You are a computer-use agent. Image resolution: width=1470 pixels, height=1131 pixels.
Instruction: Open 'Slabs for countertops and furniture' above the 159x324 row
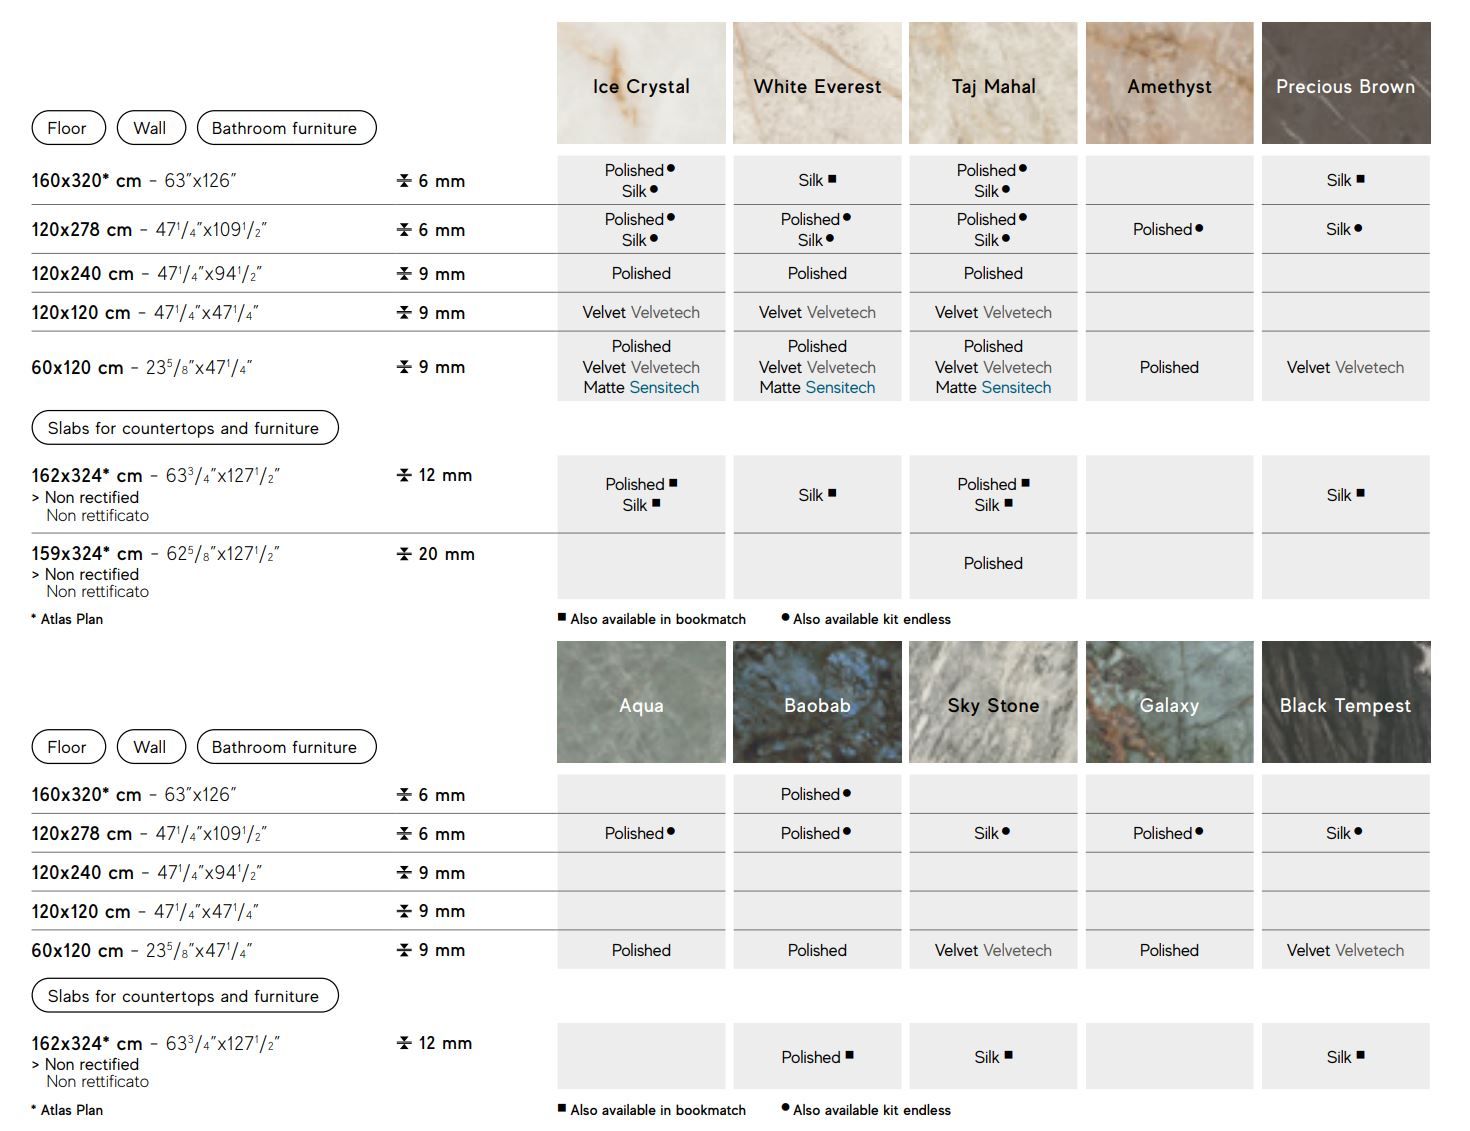click(184, 428)
